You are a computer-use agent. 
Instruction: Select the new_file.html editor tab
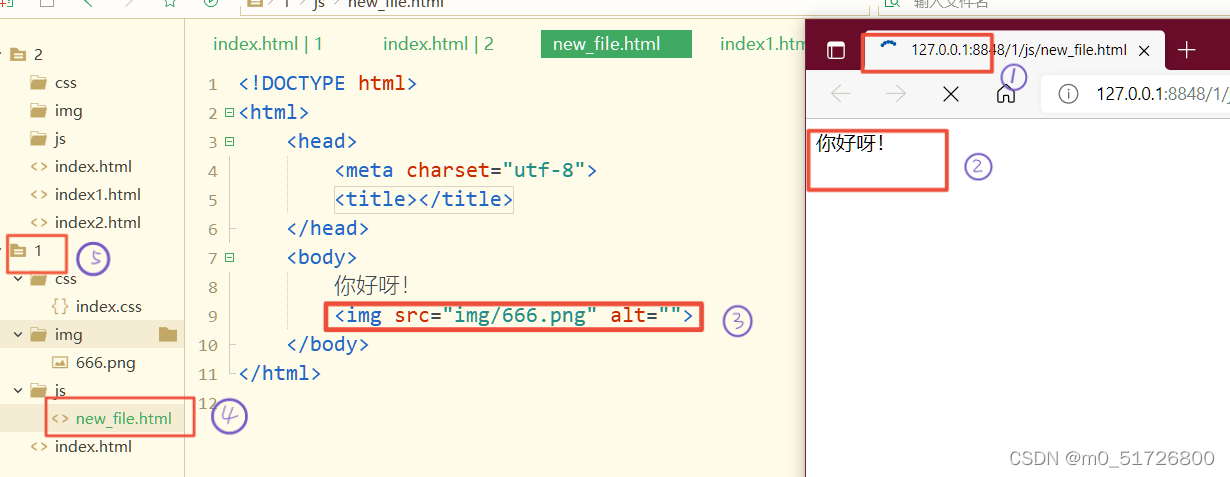coord(616,44)
